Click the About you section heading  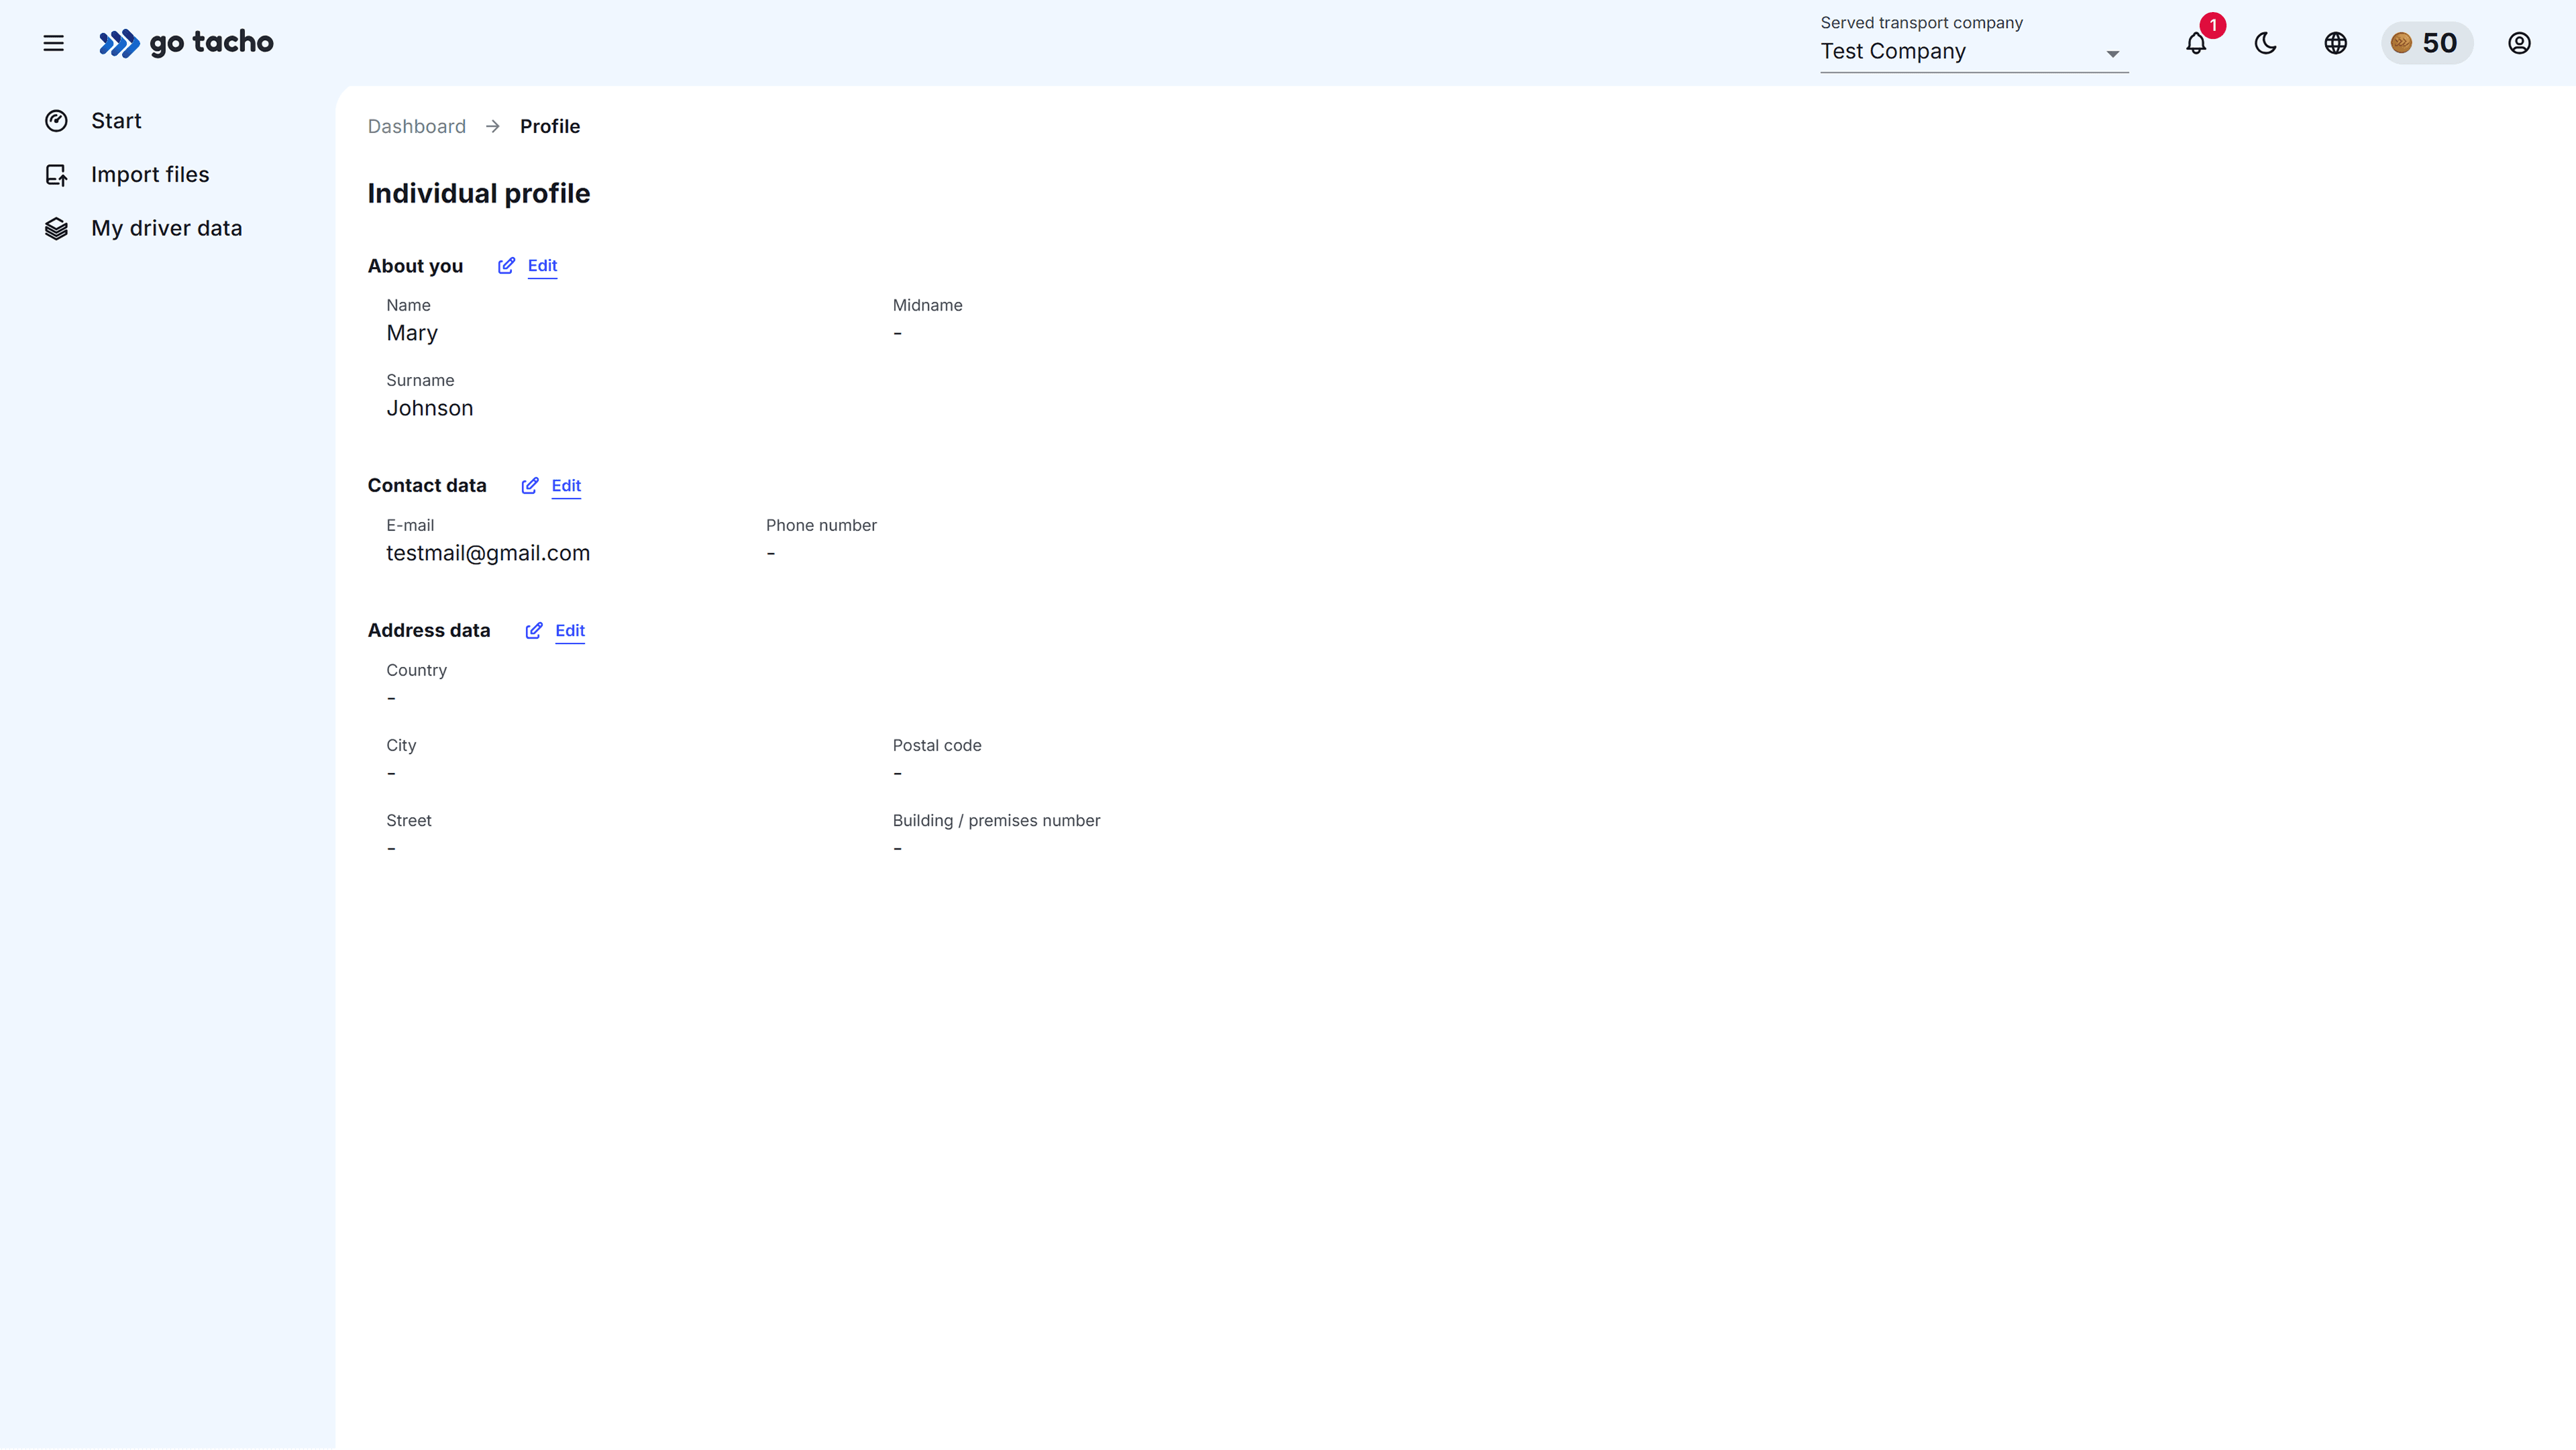pos(415,266)
